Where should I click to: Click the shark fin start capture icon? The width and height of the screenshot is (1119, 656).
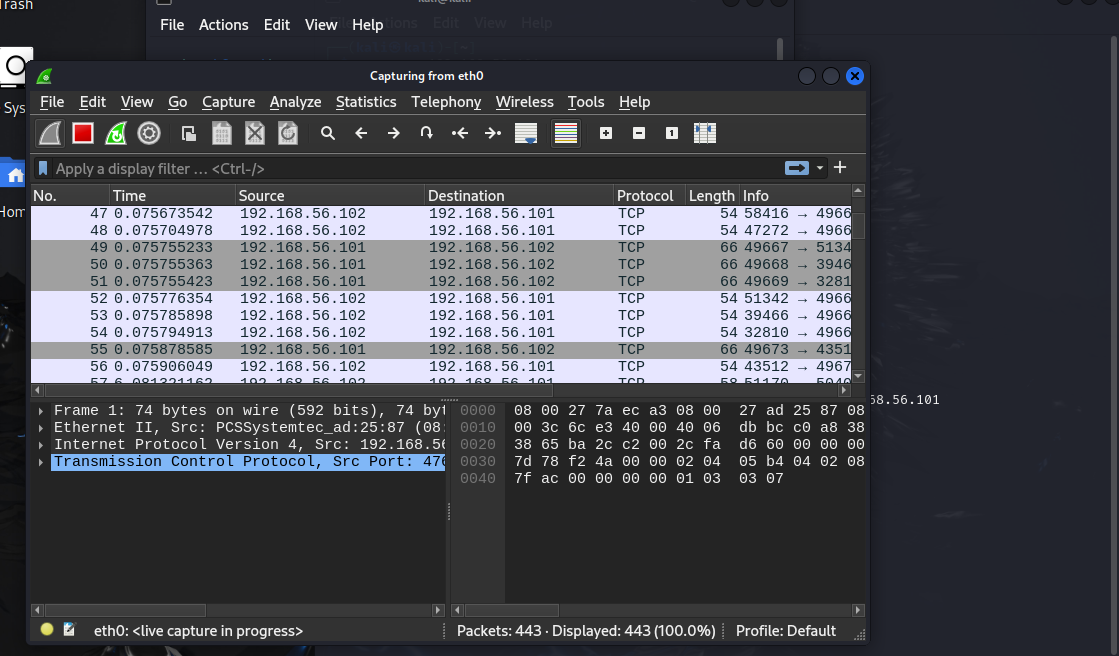coord(51,133)
